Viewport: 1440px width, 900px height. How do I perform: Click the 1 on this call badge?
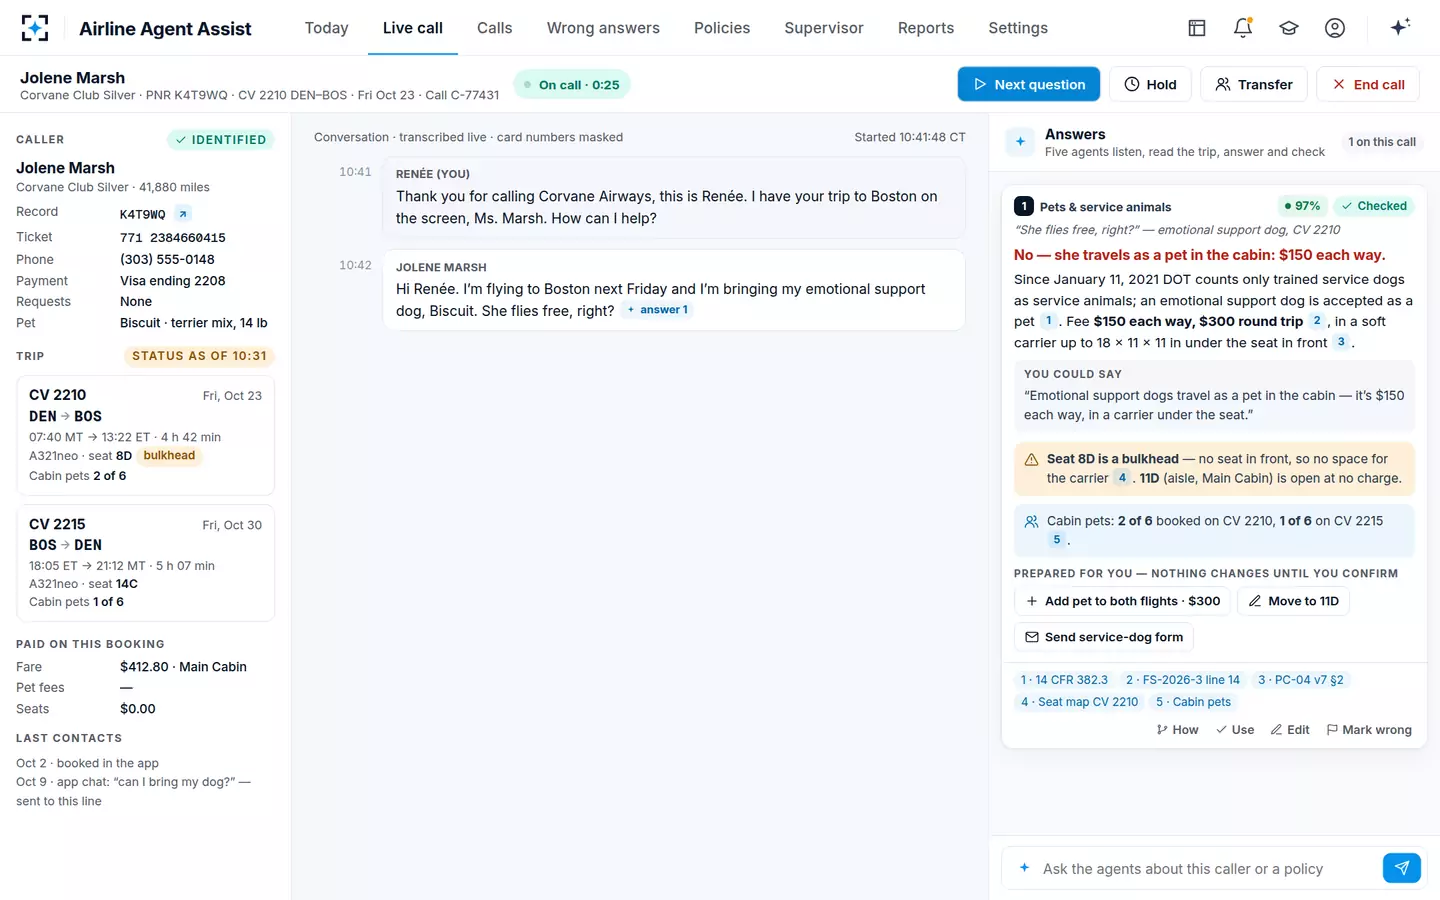click(x=1382, y=142)
